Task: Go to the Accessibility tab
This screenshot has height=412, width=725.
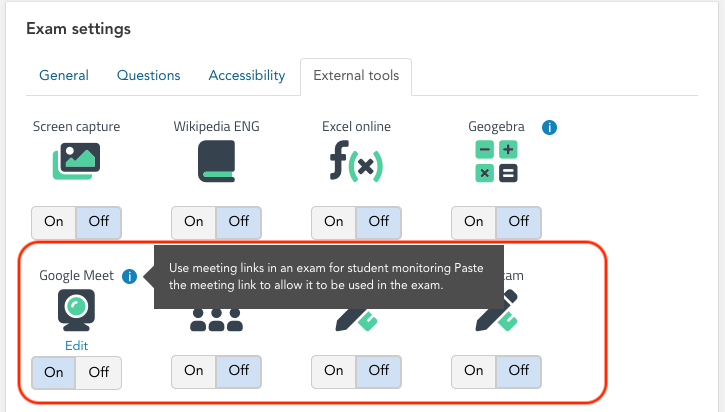Action: point(247,76)
